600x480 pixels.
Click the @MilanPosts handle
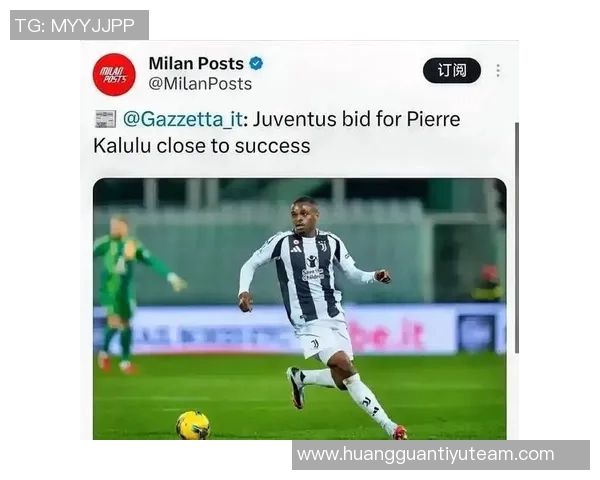(200, 84)
